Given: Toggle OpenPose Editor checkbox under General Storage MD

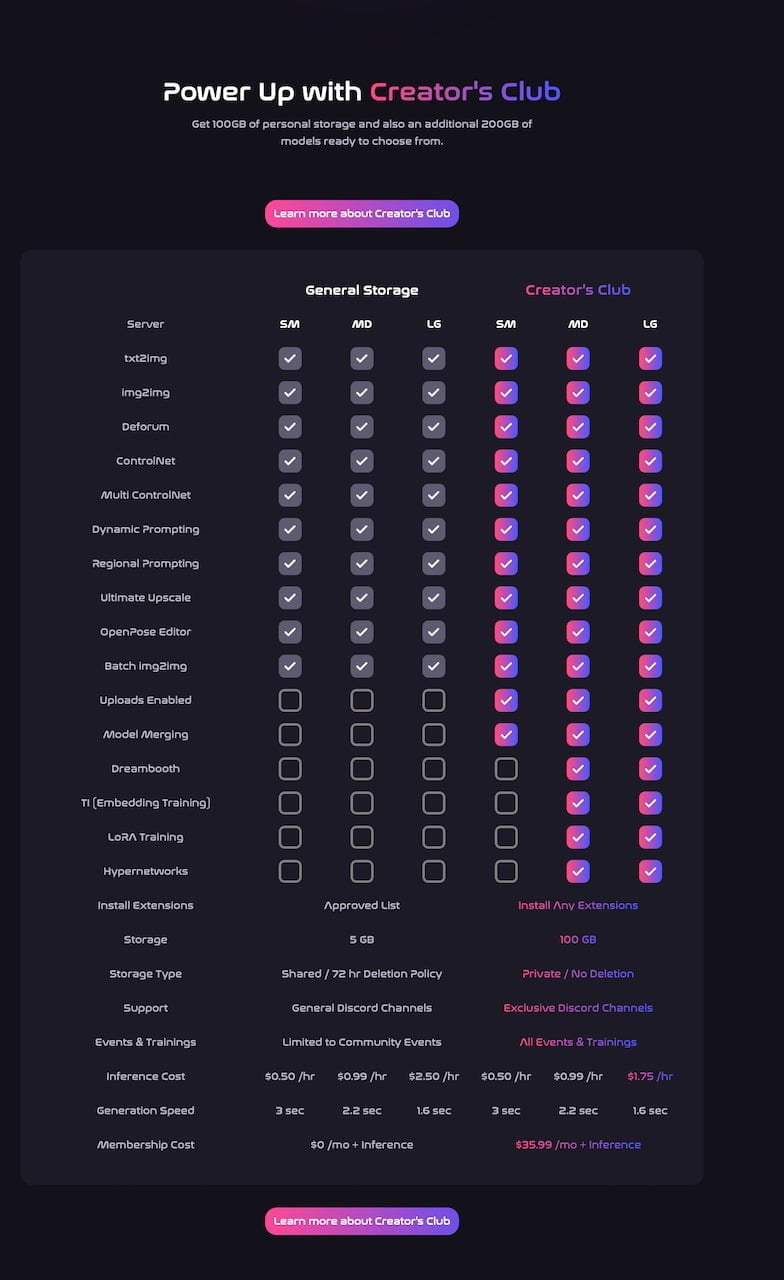Looking at the screenshot, I should pyautogui.click(x=362, y=632).
